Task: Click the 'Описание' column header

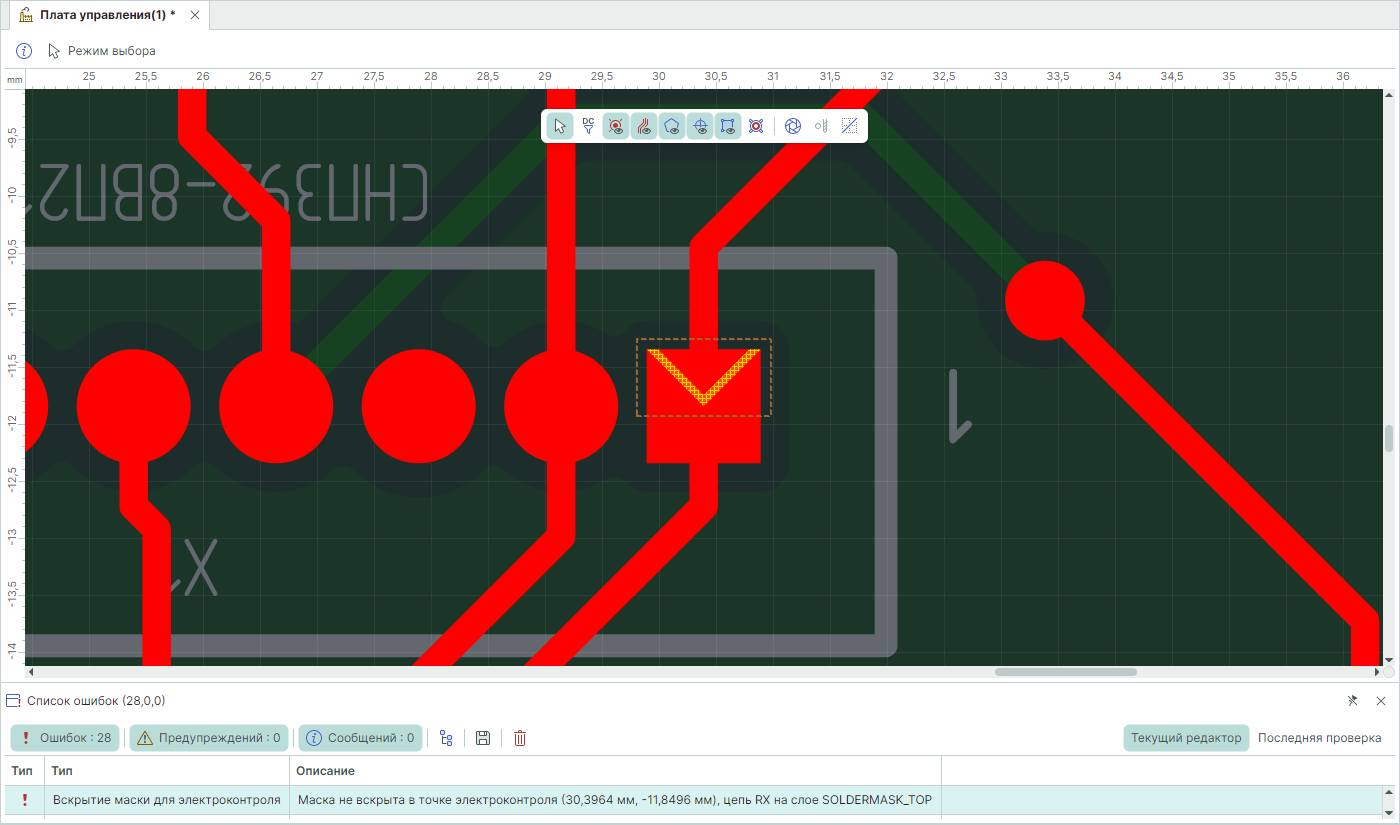Action: (x=615, y=771)
